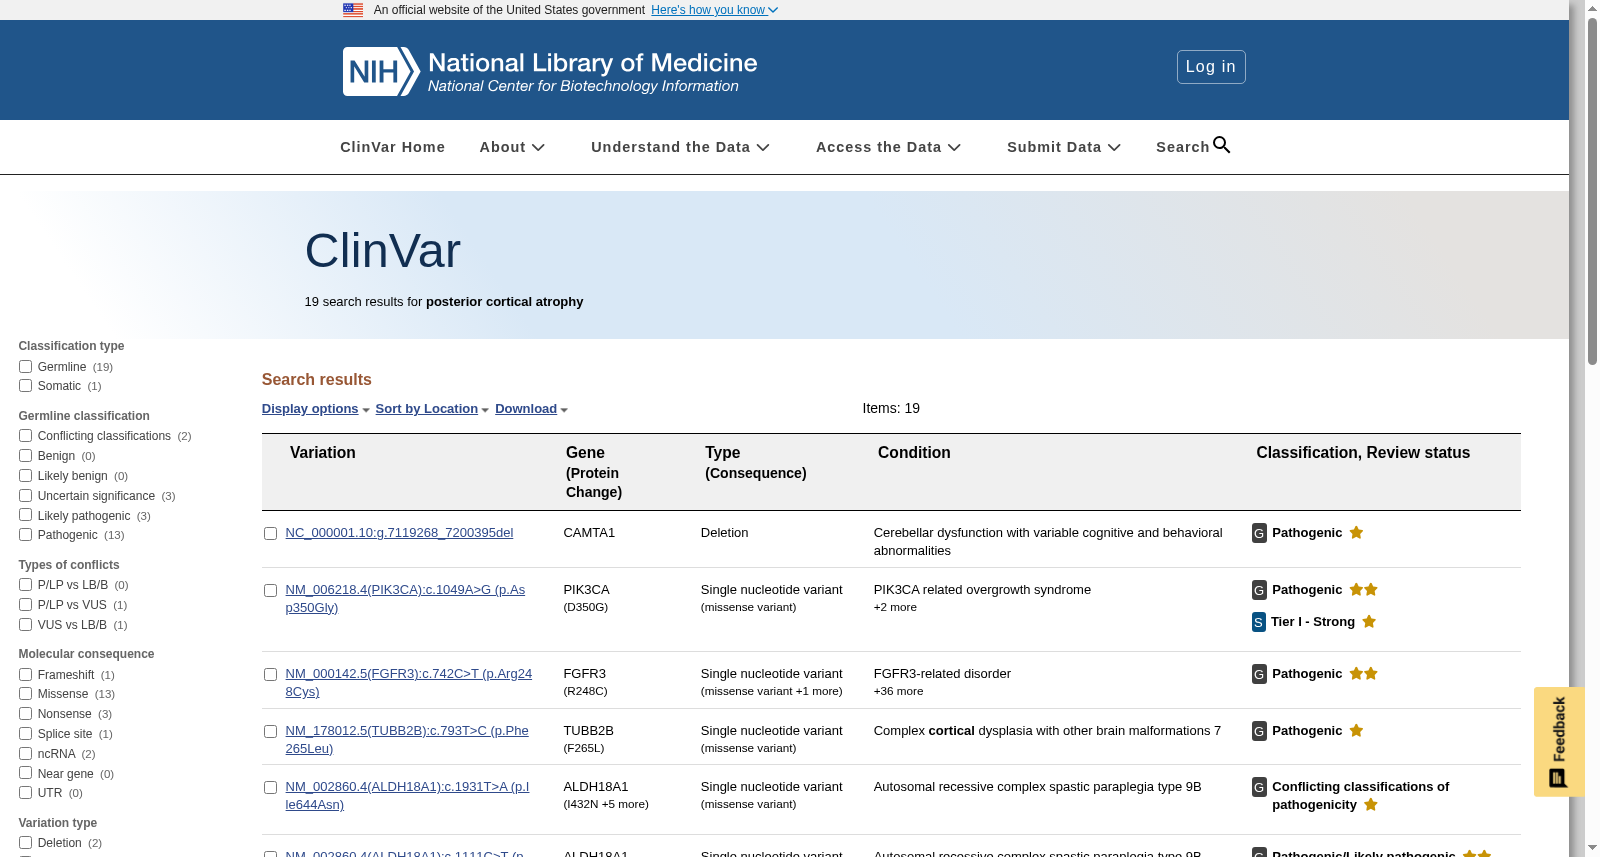The image size is (1600, 857).
Task: Select the TUBB2B variant row checkbox
Action: 270,732
